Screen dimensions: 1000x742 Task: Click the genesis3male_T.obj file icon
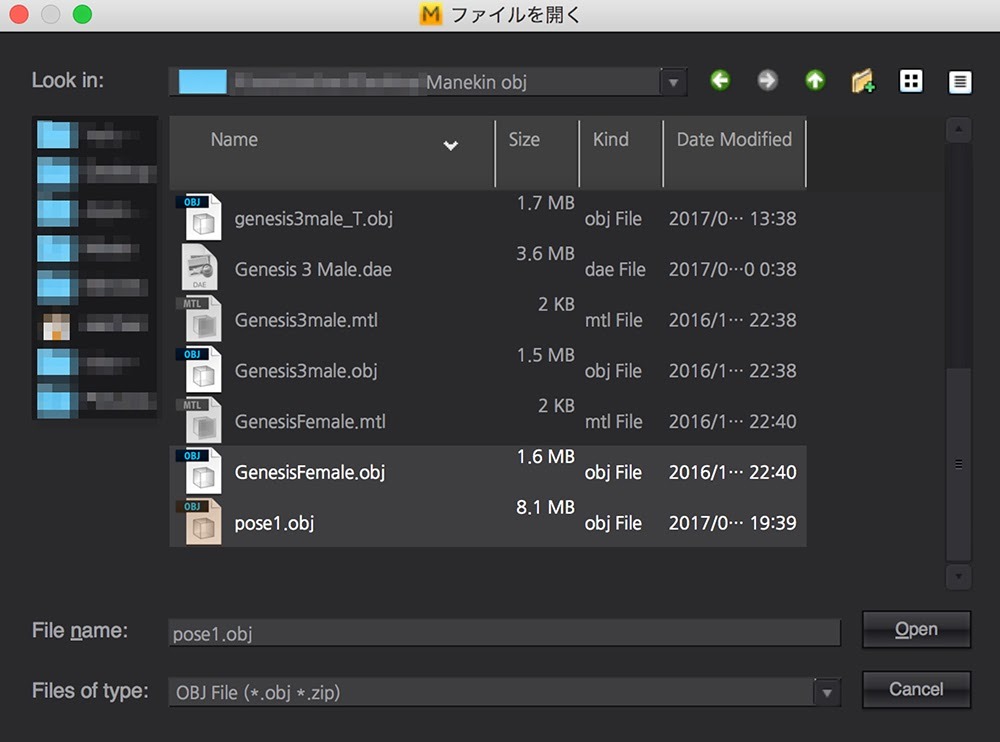coord(201,217)
